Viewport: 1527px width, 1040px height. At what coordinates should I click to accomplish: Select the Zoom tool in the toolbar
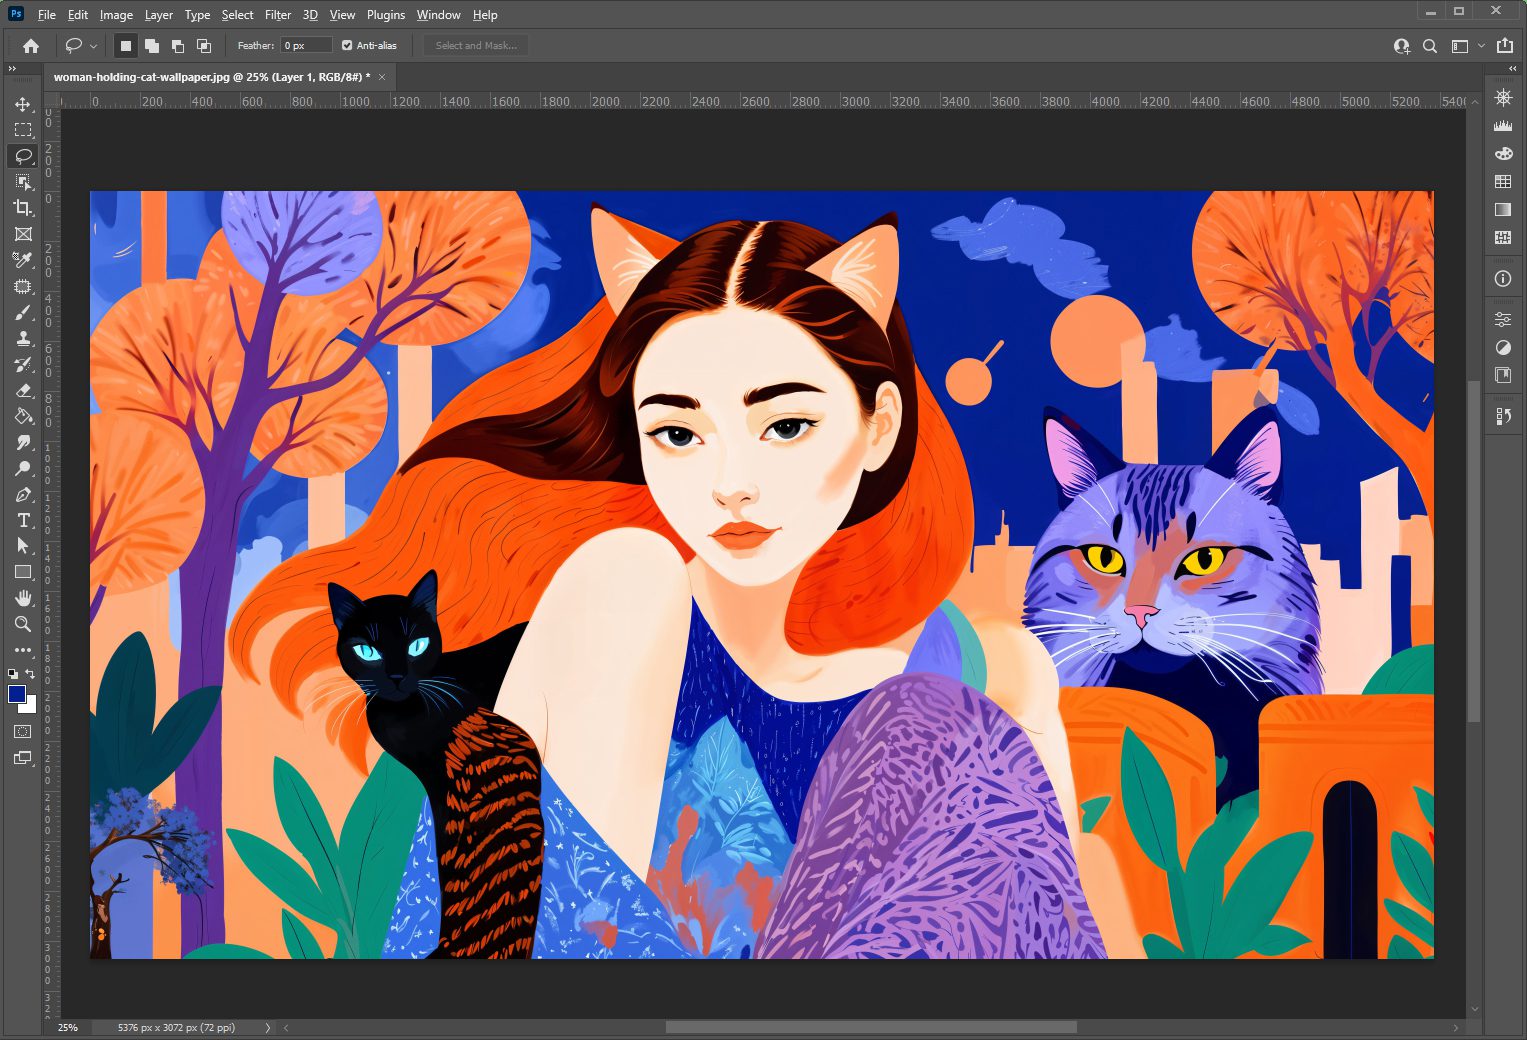(23, 624)
